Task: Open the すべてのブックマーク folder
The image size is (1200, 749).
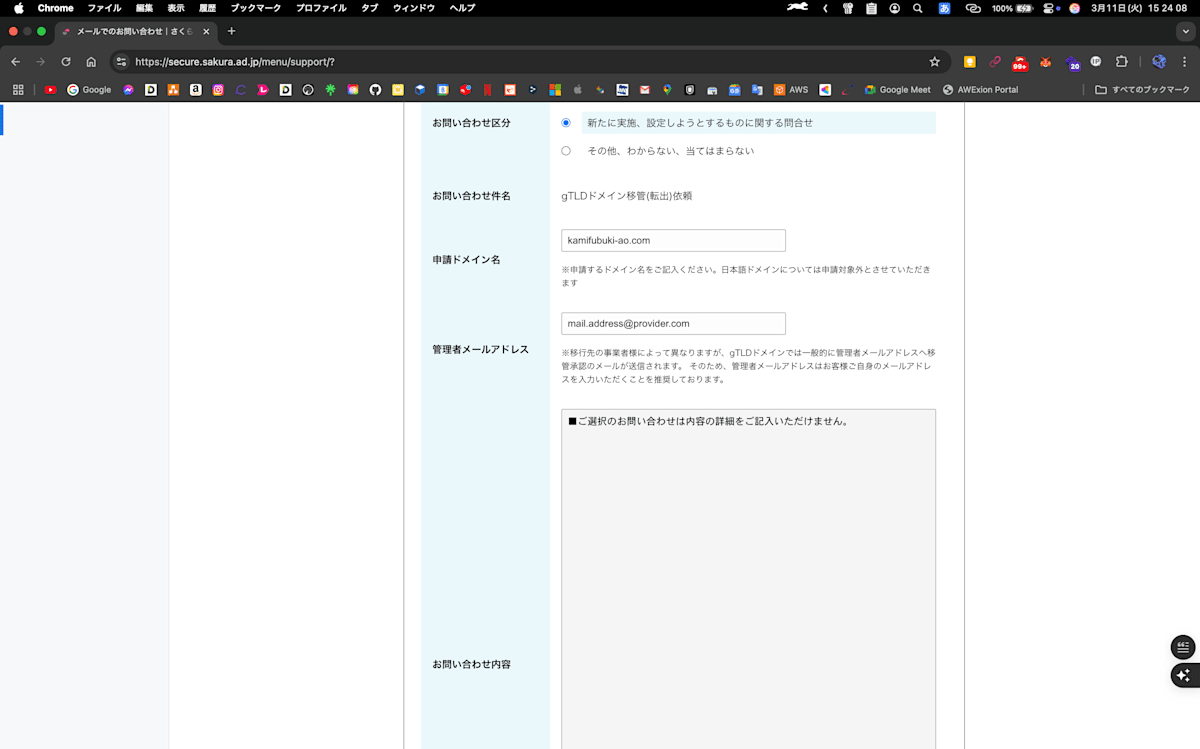Action: click(1142, 89)
